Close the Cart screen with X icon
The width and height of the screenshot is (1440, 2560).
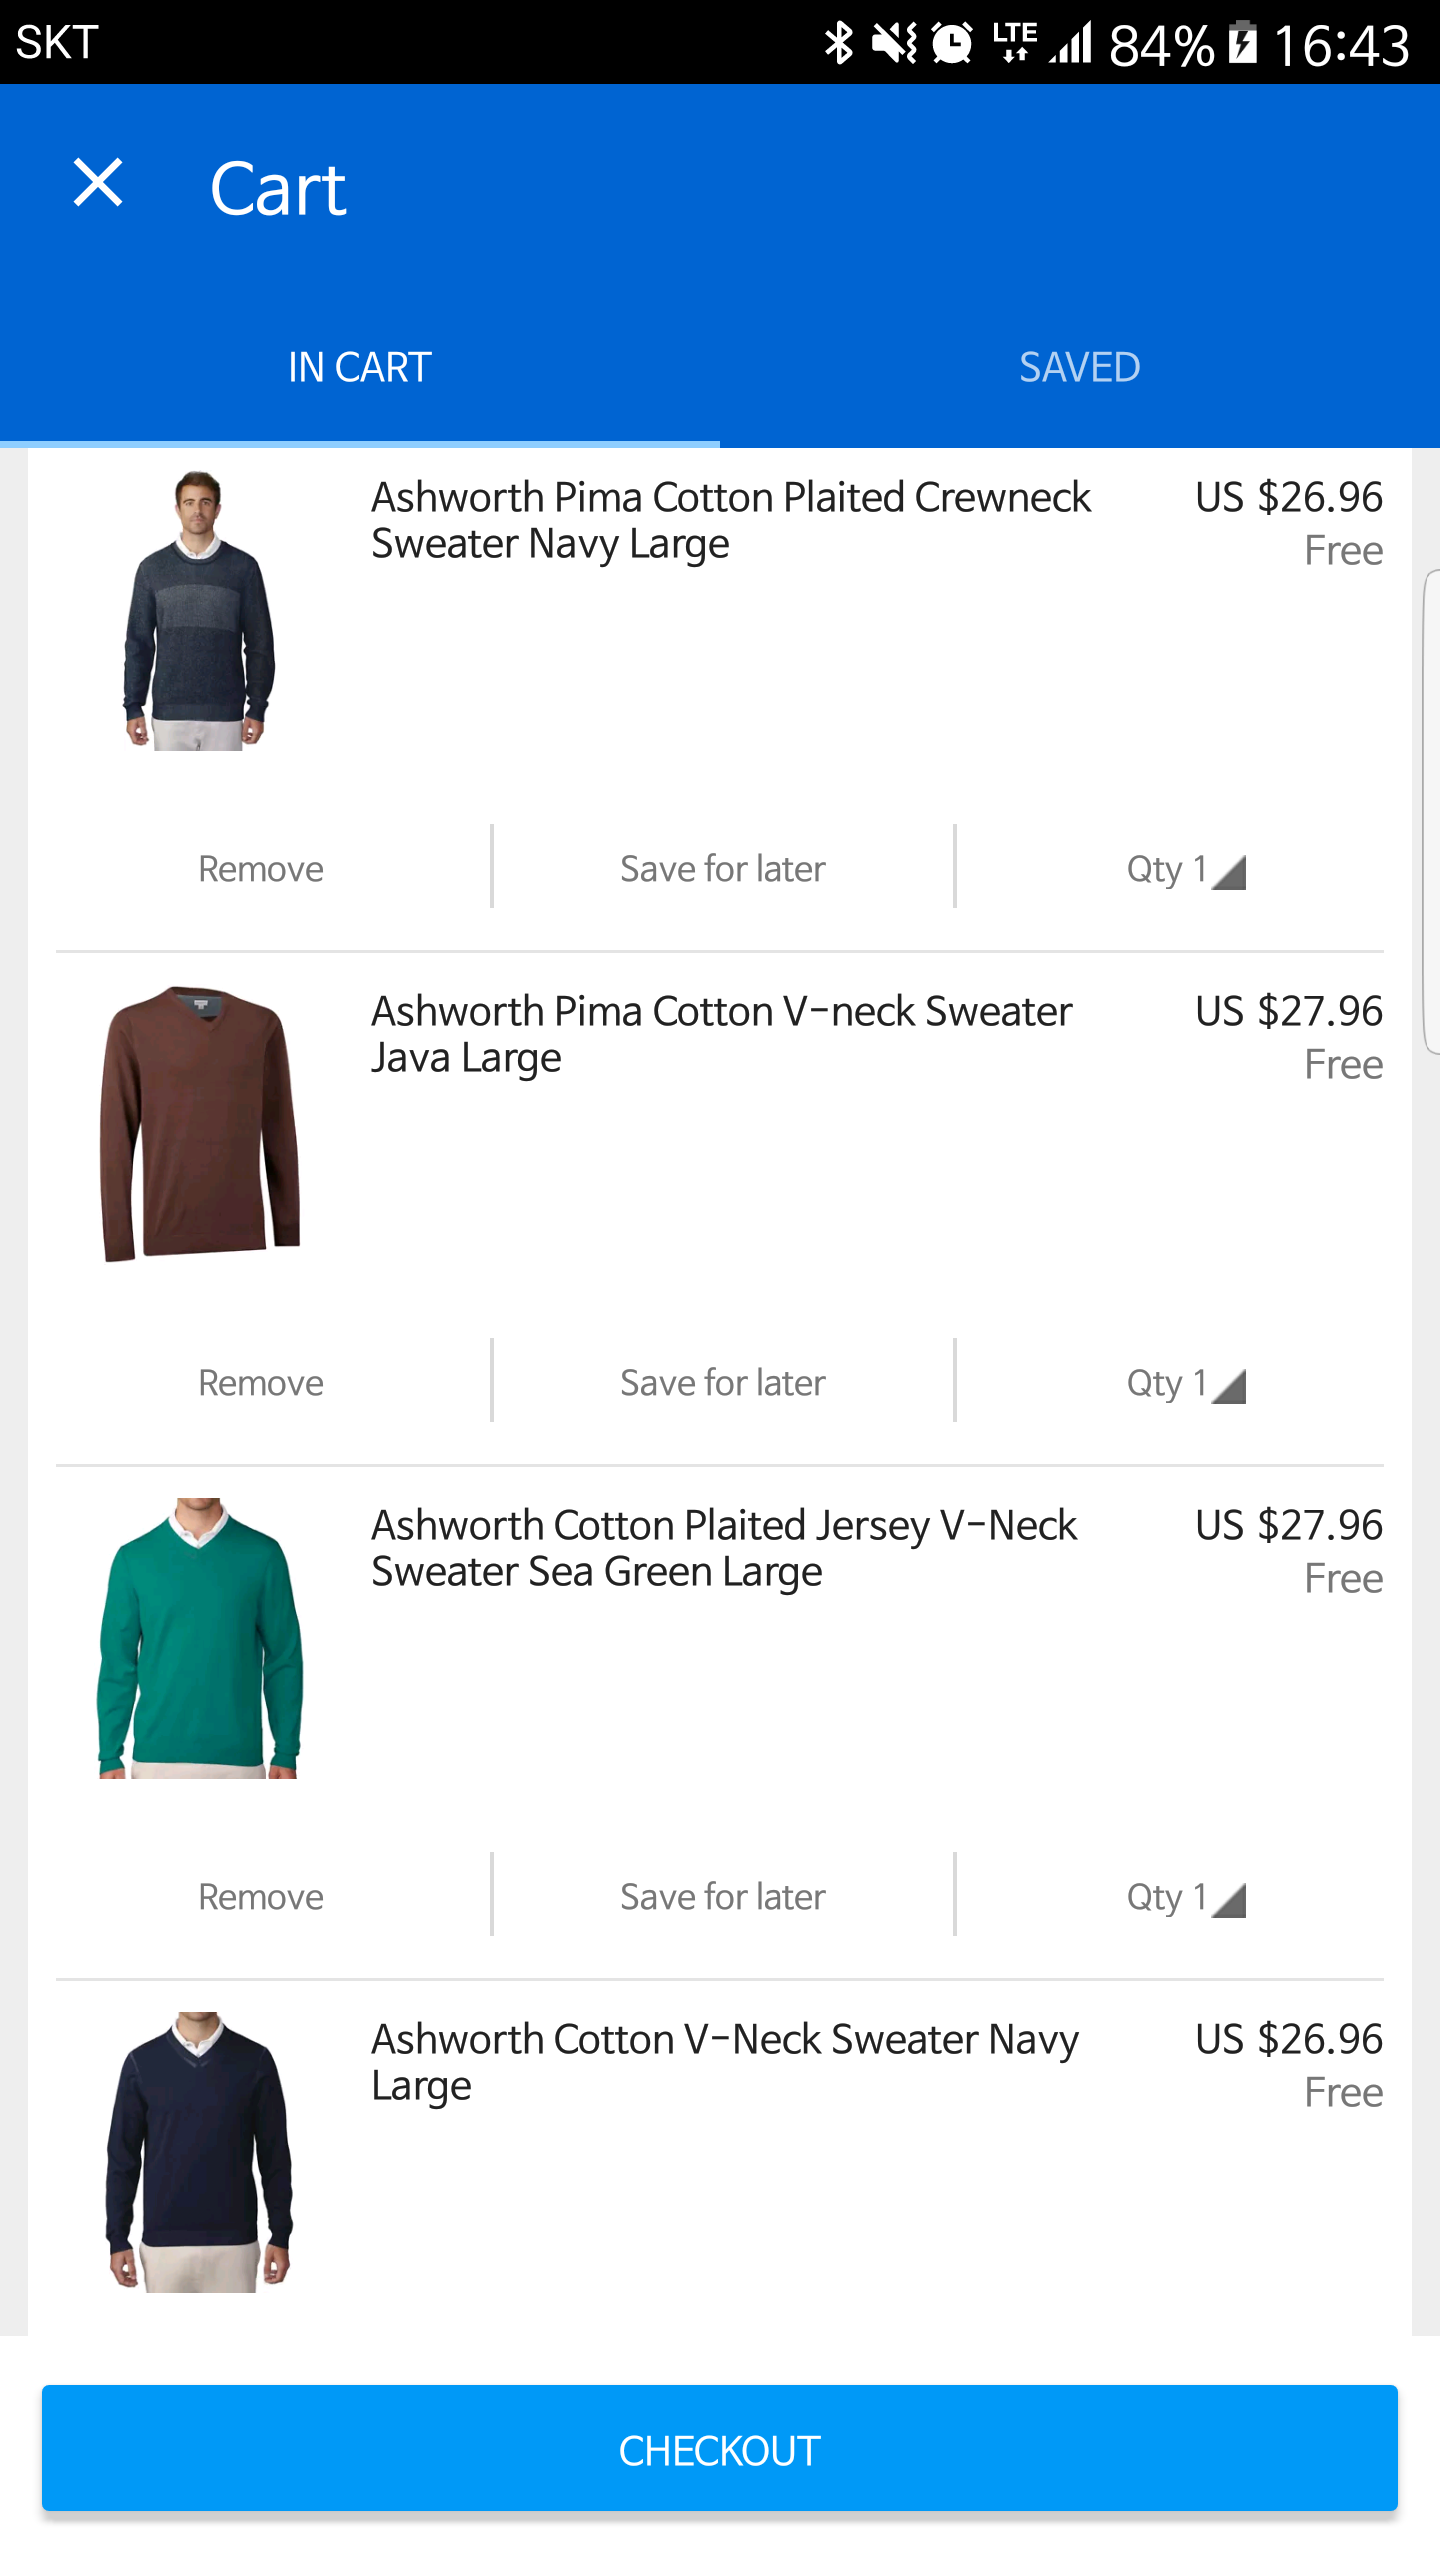98,185
